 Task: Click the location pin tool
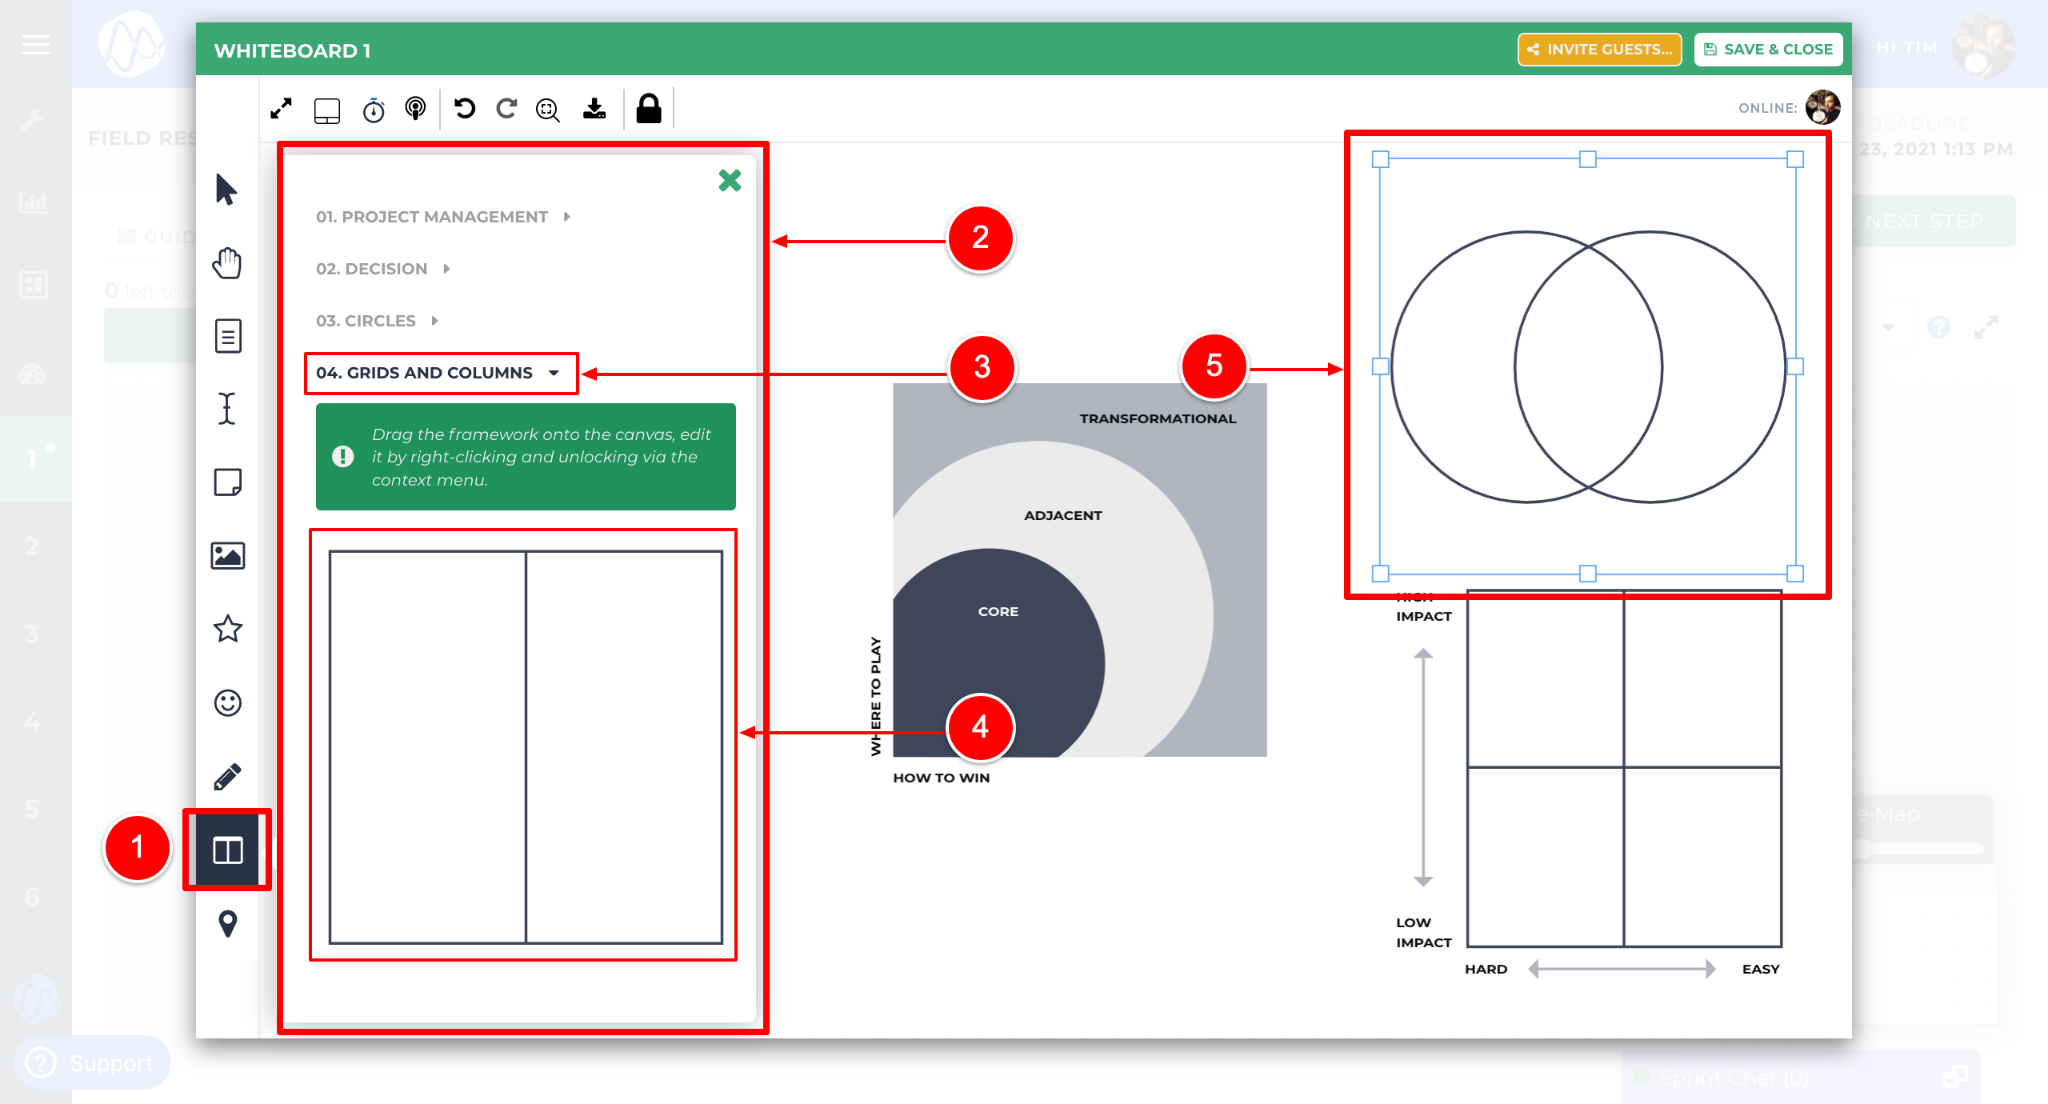coord(227,923)
